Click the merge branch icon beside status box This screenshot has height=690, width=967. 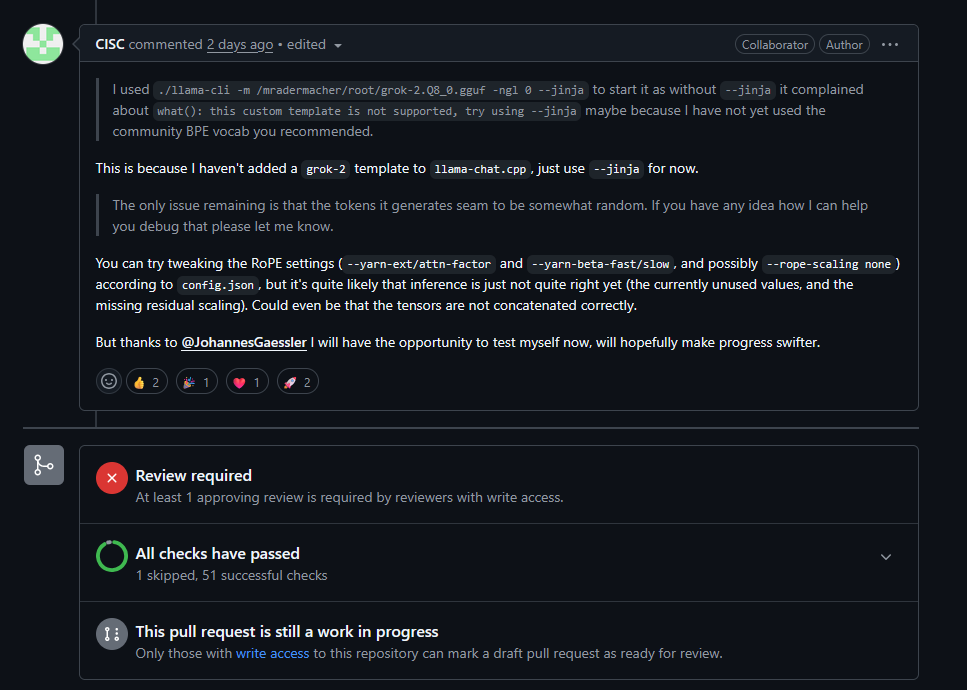44,465
